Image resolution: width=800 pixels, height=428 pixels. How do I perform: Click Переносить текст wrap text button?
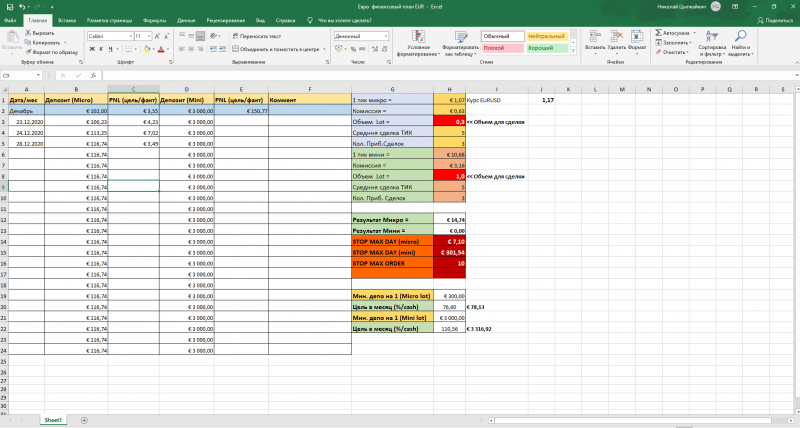257,36
